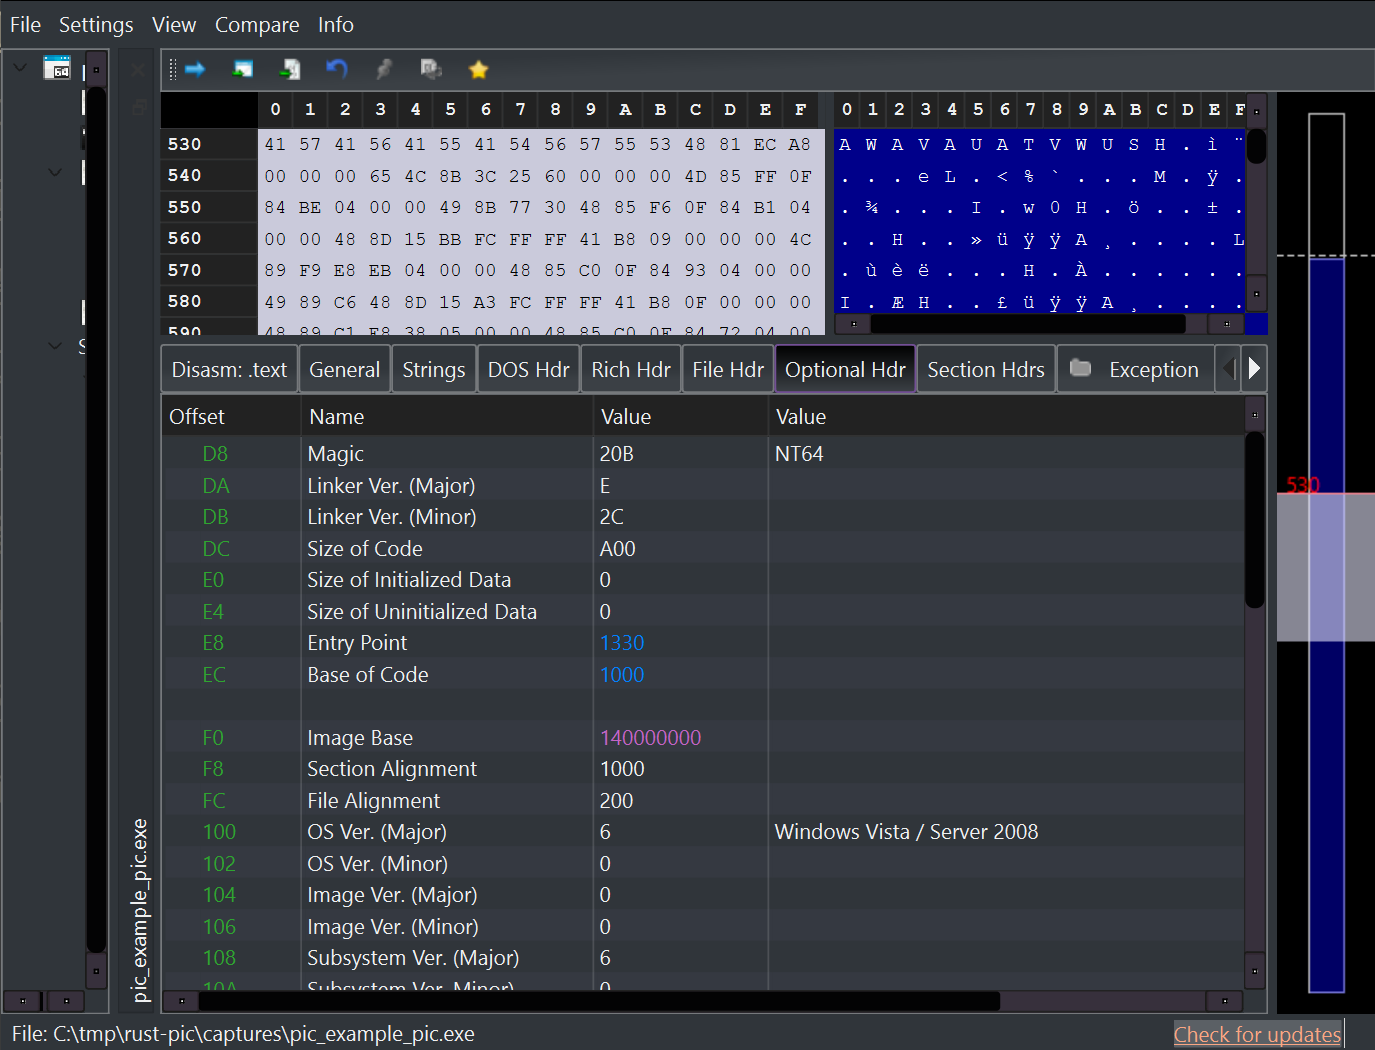Select the Magic row value 20B
1375x1050 pixels.
(x=617, y=454)
